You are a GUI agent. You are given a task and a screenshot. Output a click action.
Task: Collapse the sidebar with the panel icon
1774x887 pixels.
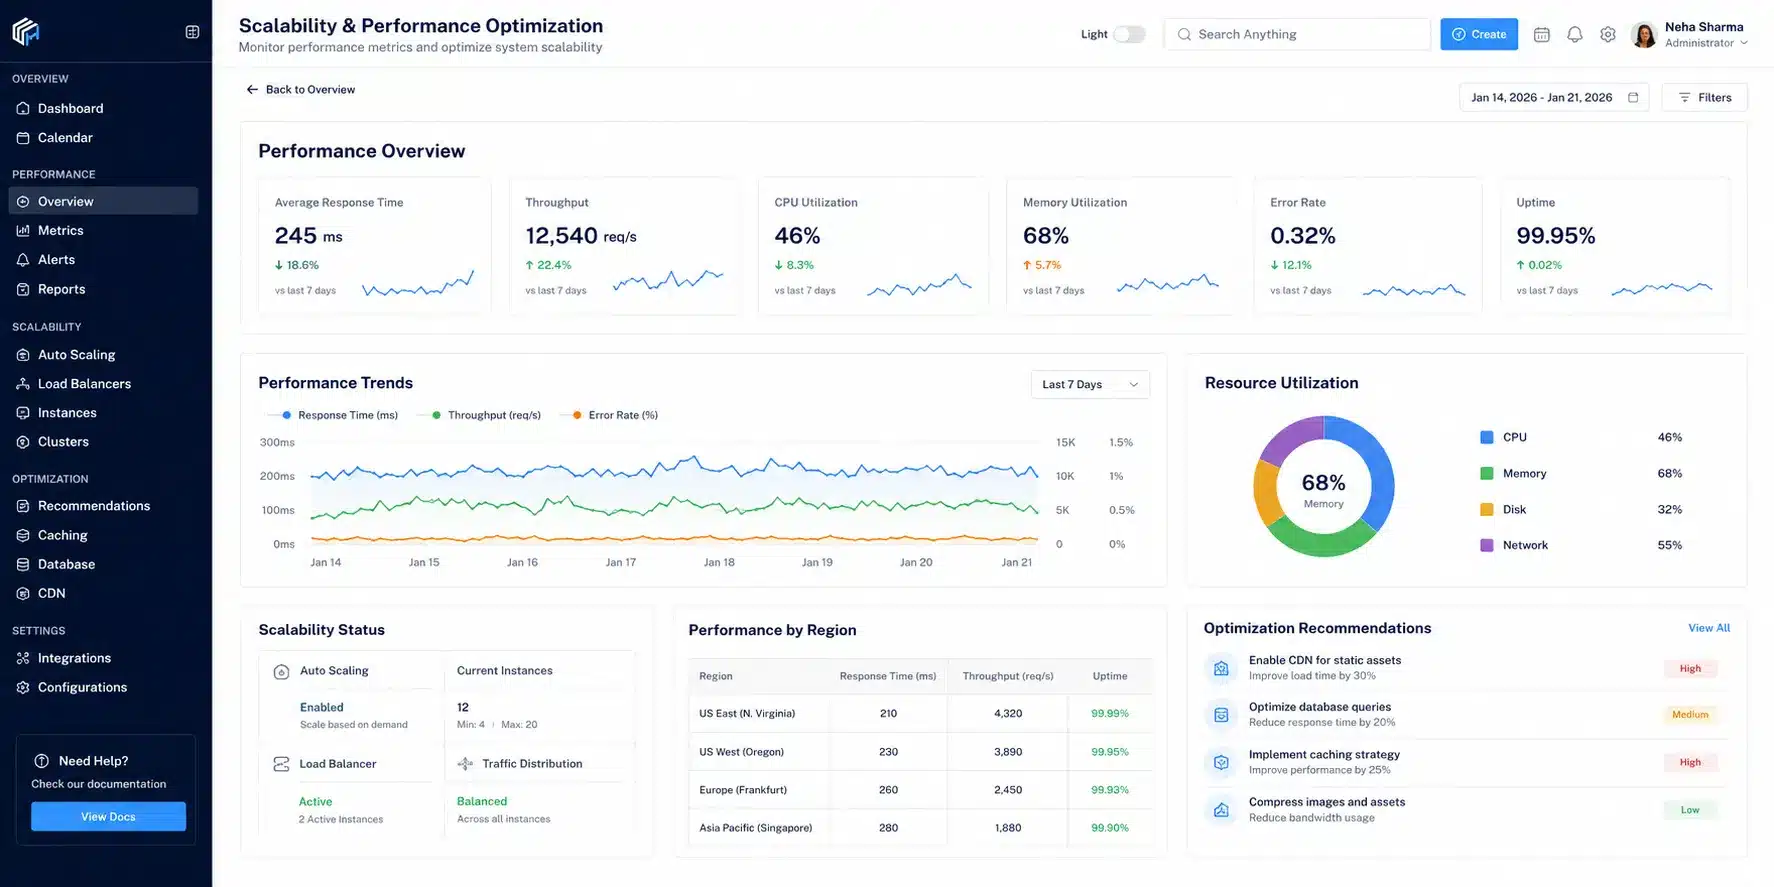point(192,32)
